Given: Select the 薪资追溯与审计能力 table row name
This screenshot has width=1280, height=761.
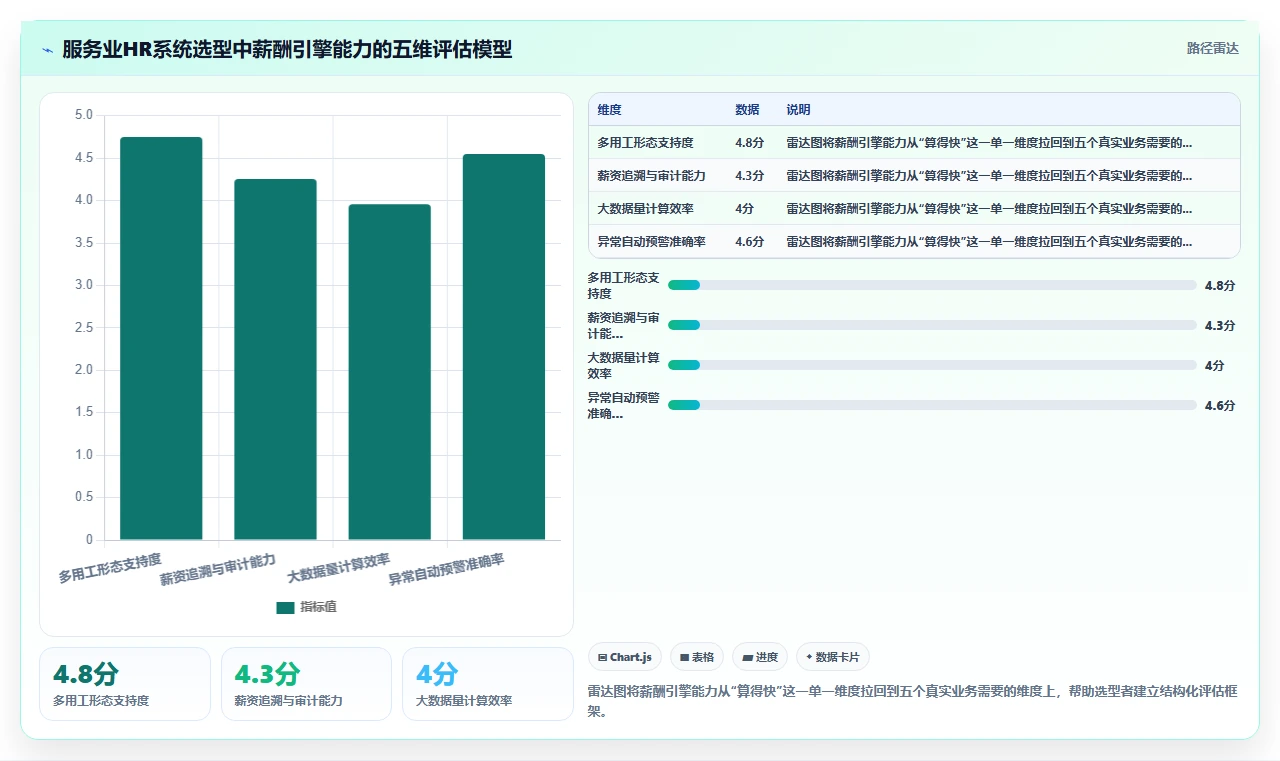Looking at the screenshot, I should 651,175.
